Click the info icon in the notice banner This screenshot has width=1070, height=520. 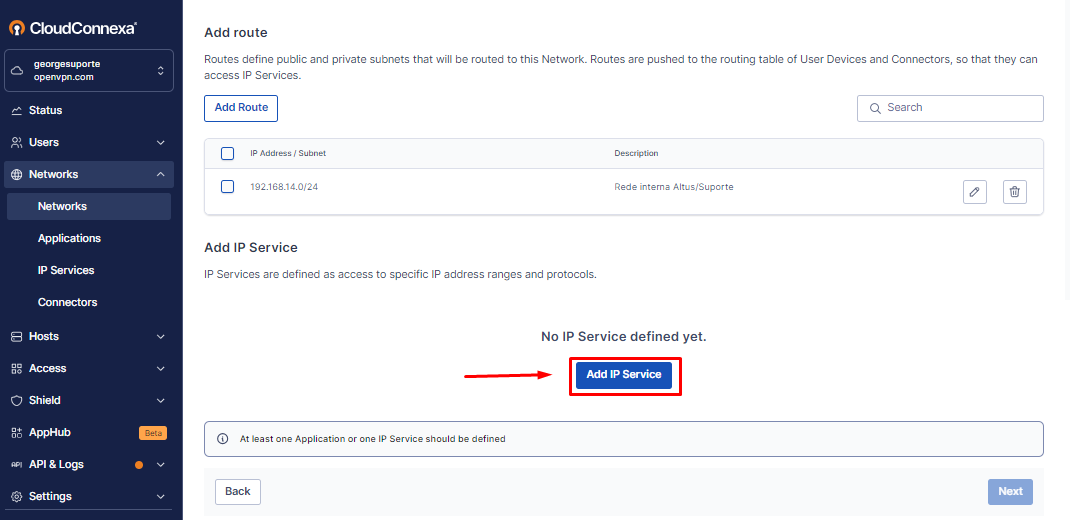222,439
